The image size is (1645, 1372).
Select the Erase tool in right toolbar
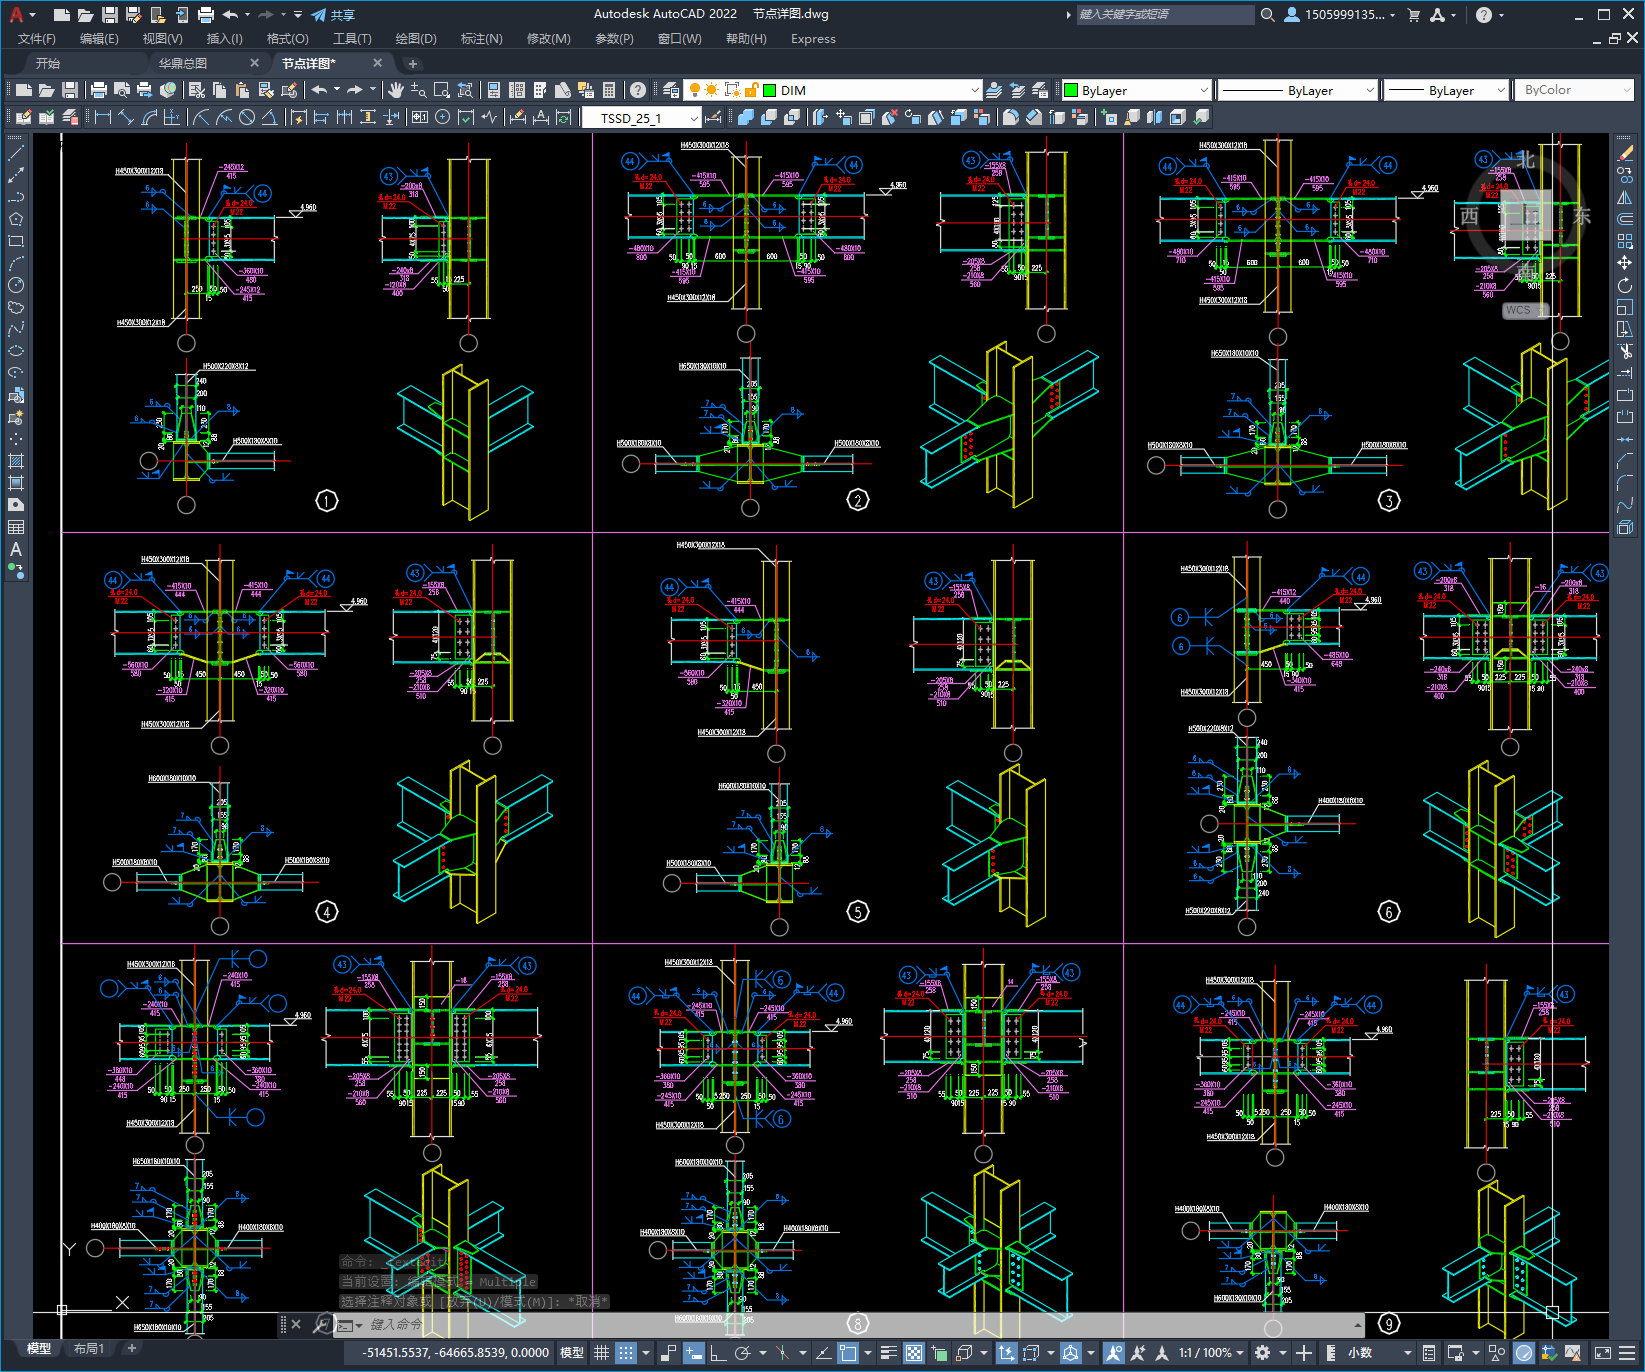coord(1625,153)
